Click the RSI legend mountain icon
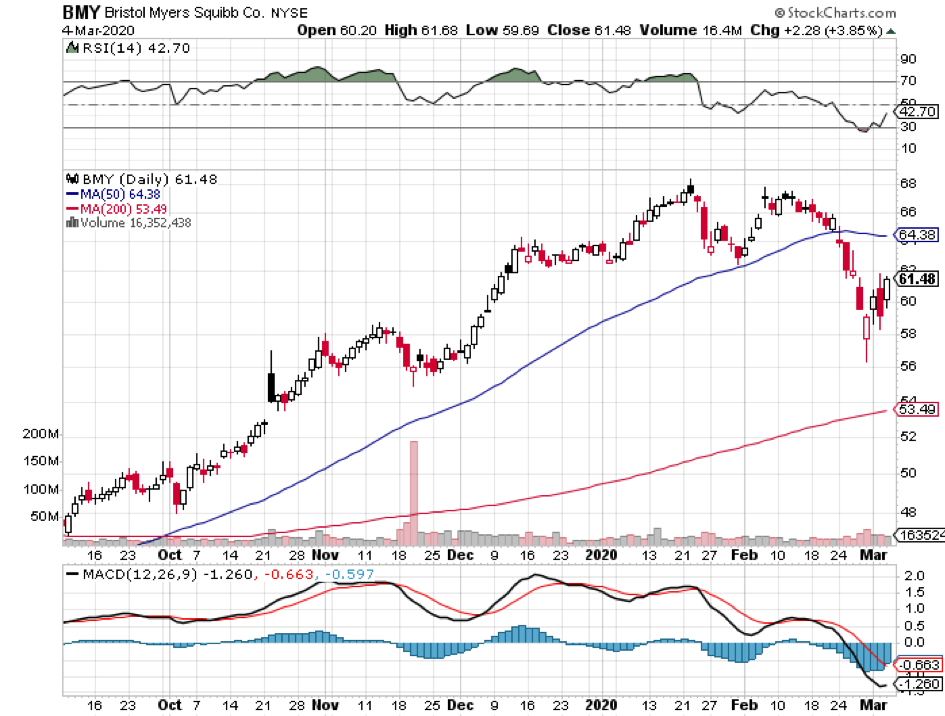 72,48
